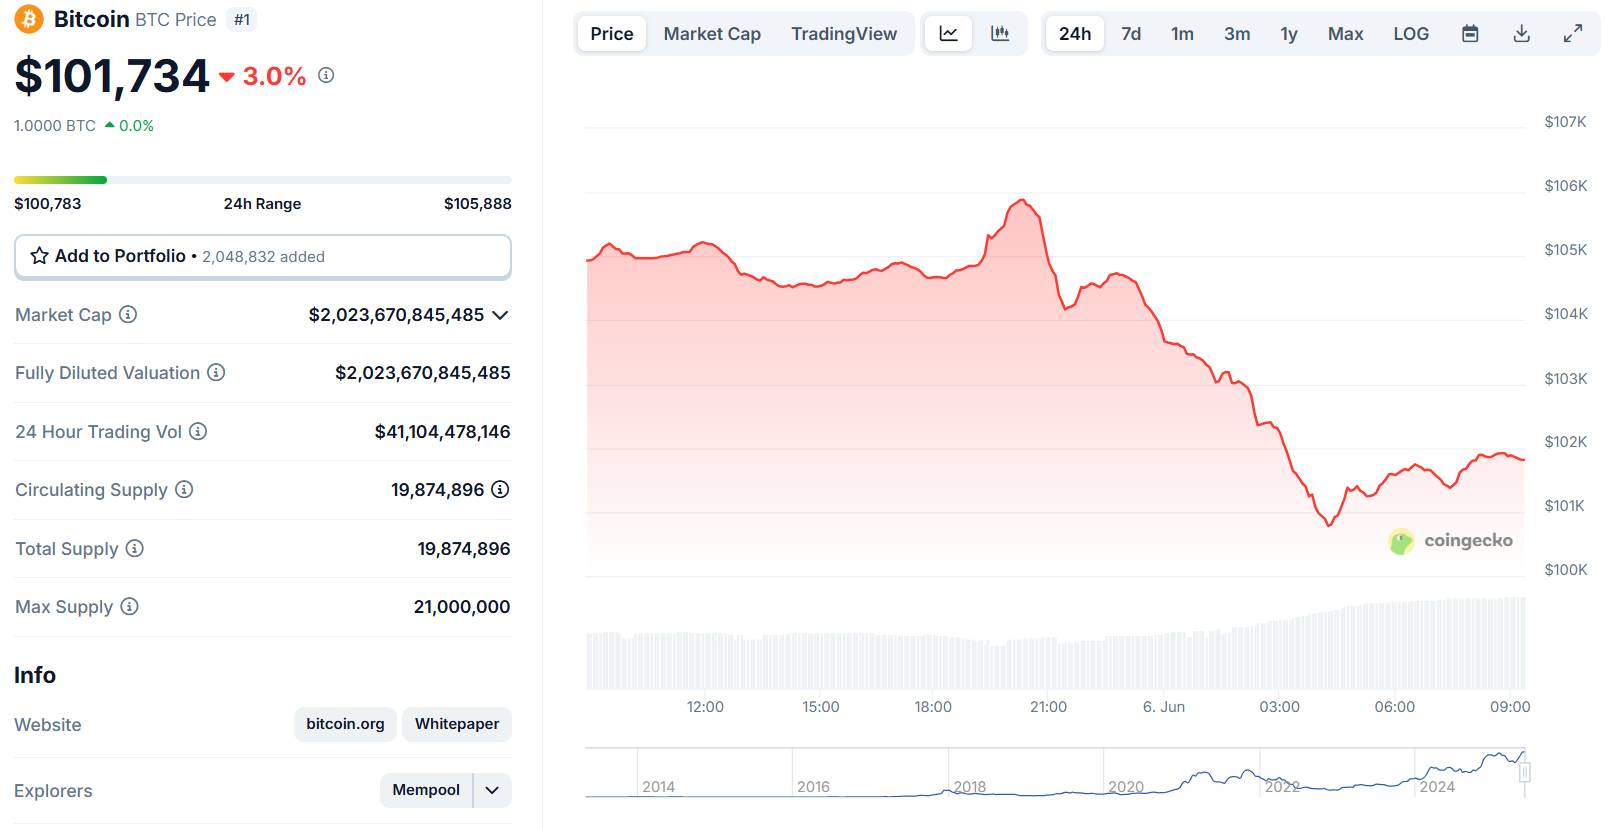Open the calendar date range picker
The width and height of the screenshot is (1622, 829).
click(x=1470, y=34)
